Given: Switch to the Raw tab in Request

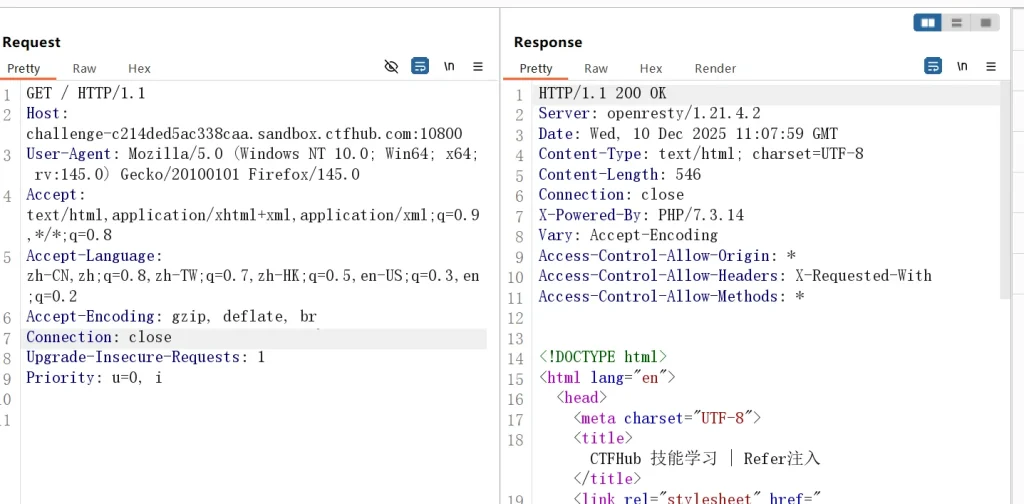Looking at the screenshot, I should point(84,68).
